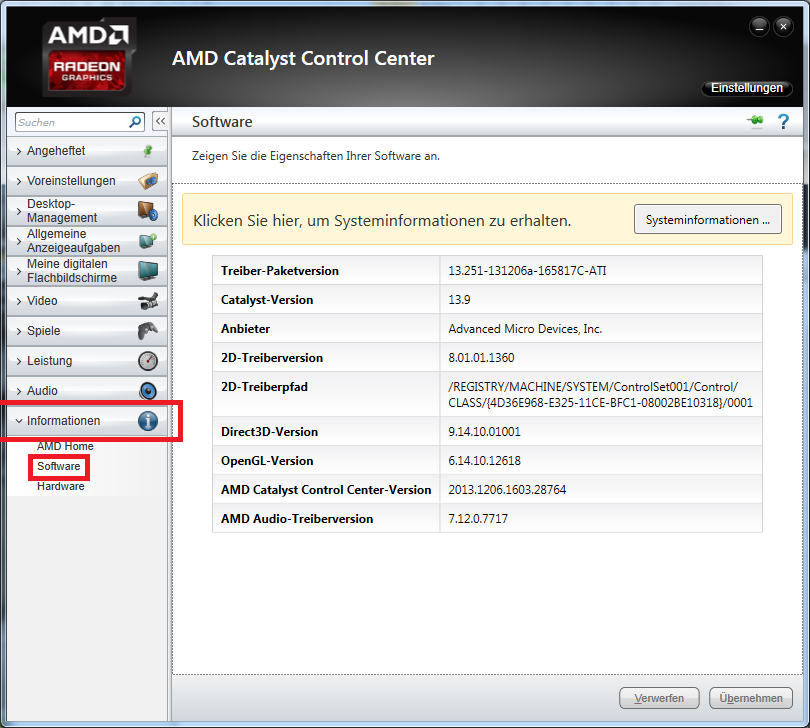Select OpenGL-Version value 6.14.10.12618
Screen dimensions: 810x728
(x=484, y=461)
